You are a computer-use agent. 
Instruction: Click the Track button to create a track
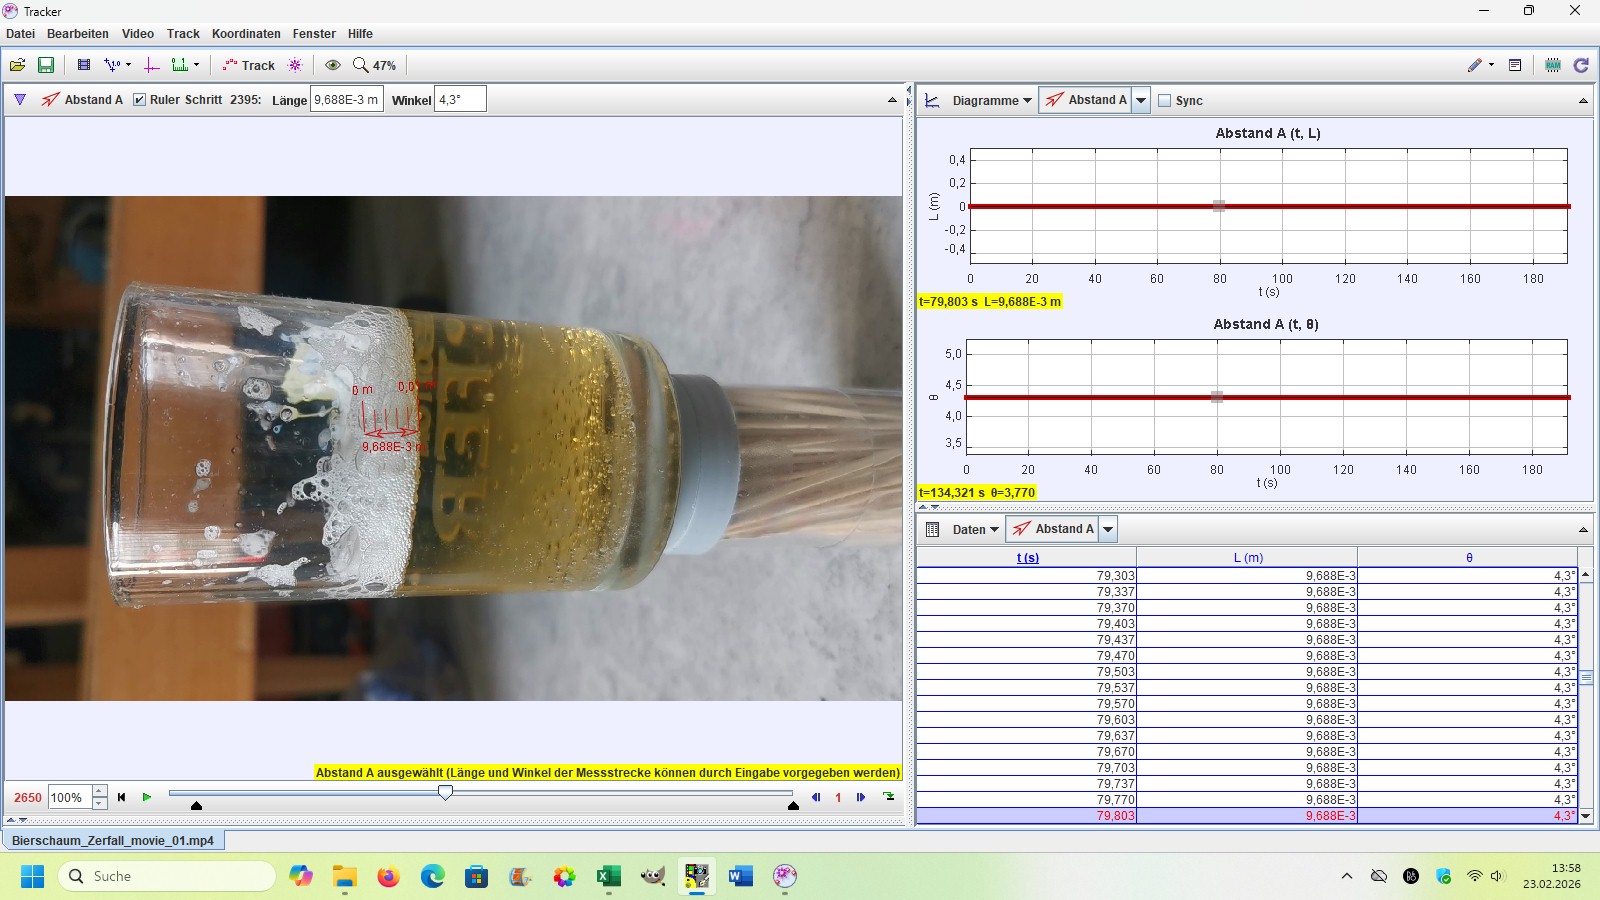coord(249,65)
